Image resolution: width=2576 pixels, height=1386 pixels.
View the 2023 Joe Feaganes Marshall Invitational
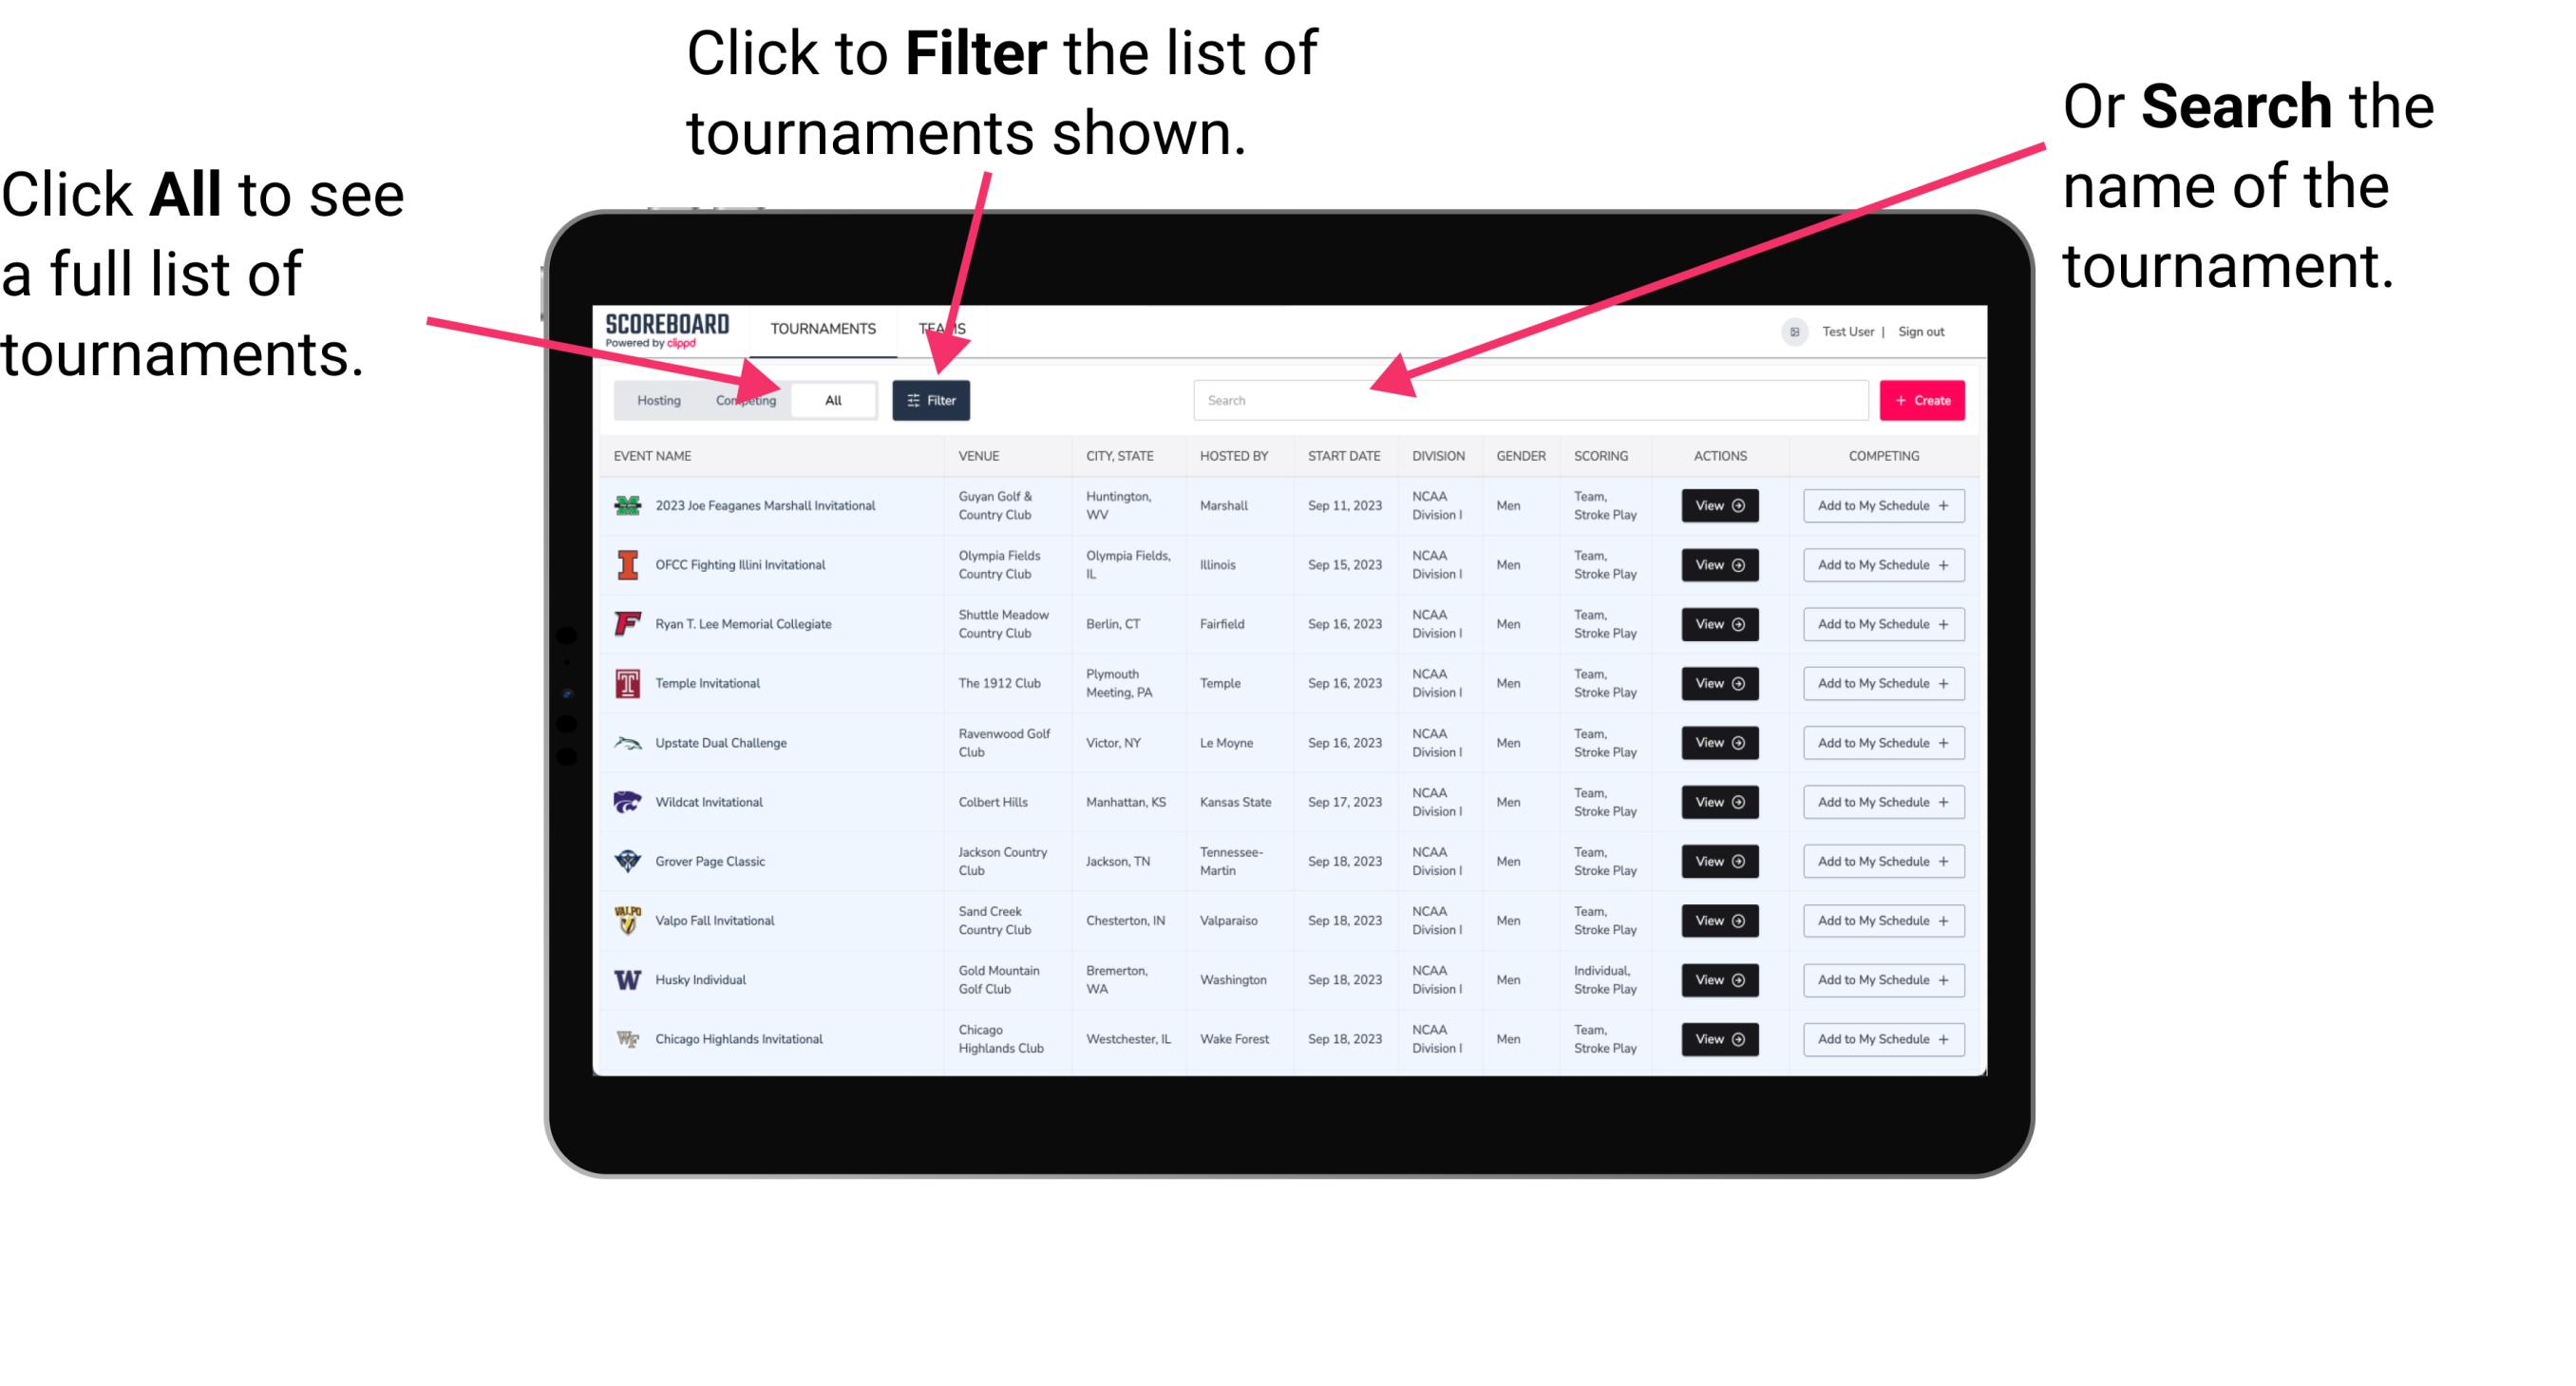pos(1718,507)
